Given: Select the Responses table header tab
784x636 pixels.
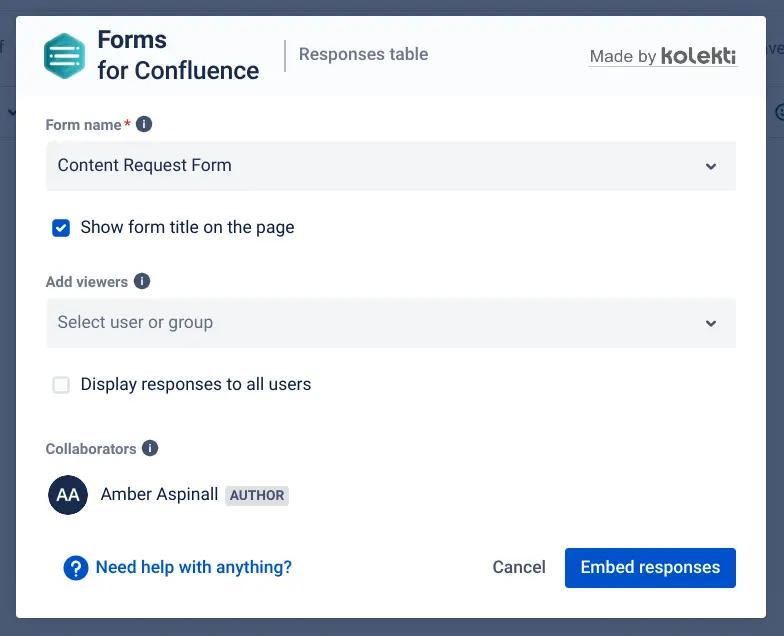Looking at the screenshot, I should pos(363,55).
